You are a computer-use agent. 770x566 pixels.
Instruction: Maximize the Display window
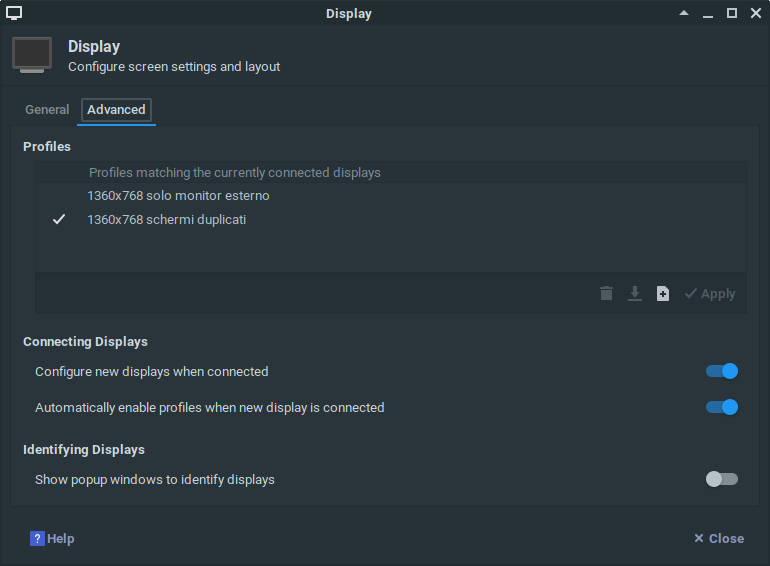pyautogui.click(x=731, y=13)
